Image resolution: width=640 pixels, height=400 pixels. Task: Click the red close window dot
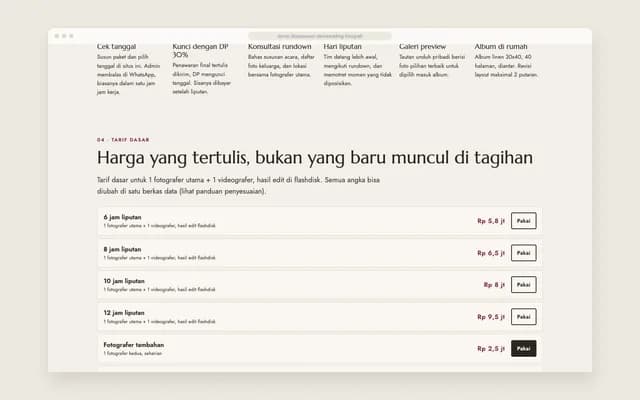point(57,36)
